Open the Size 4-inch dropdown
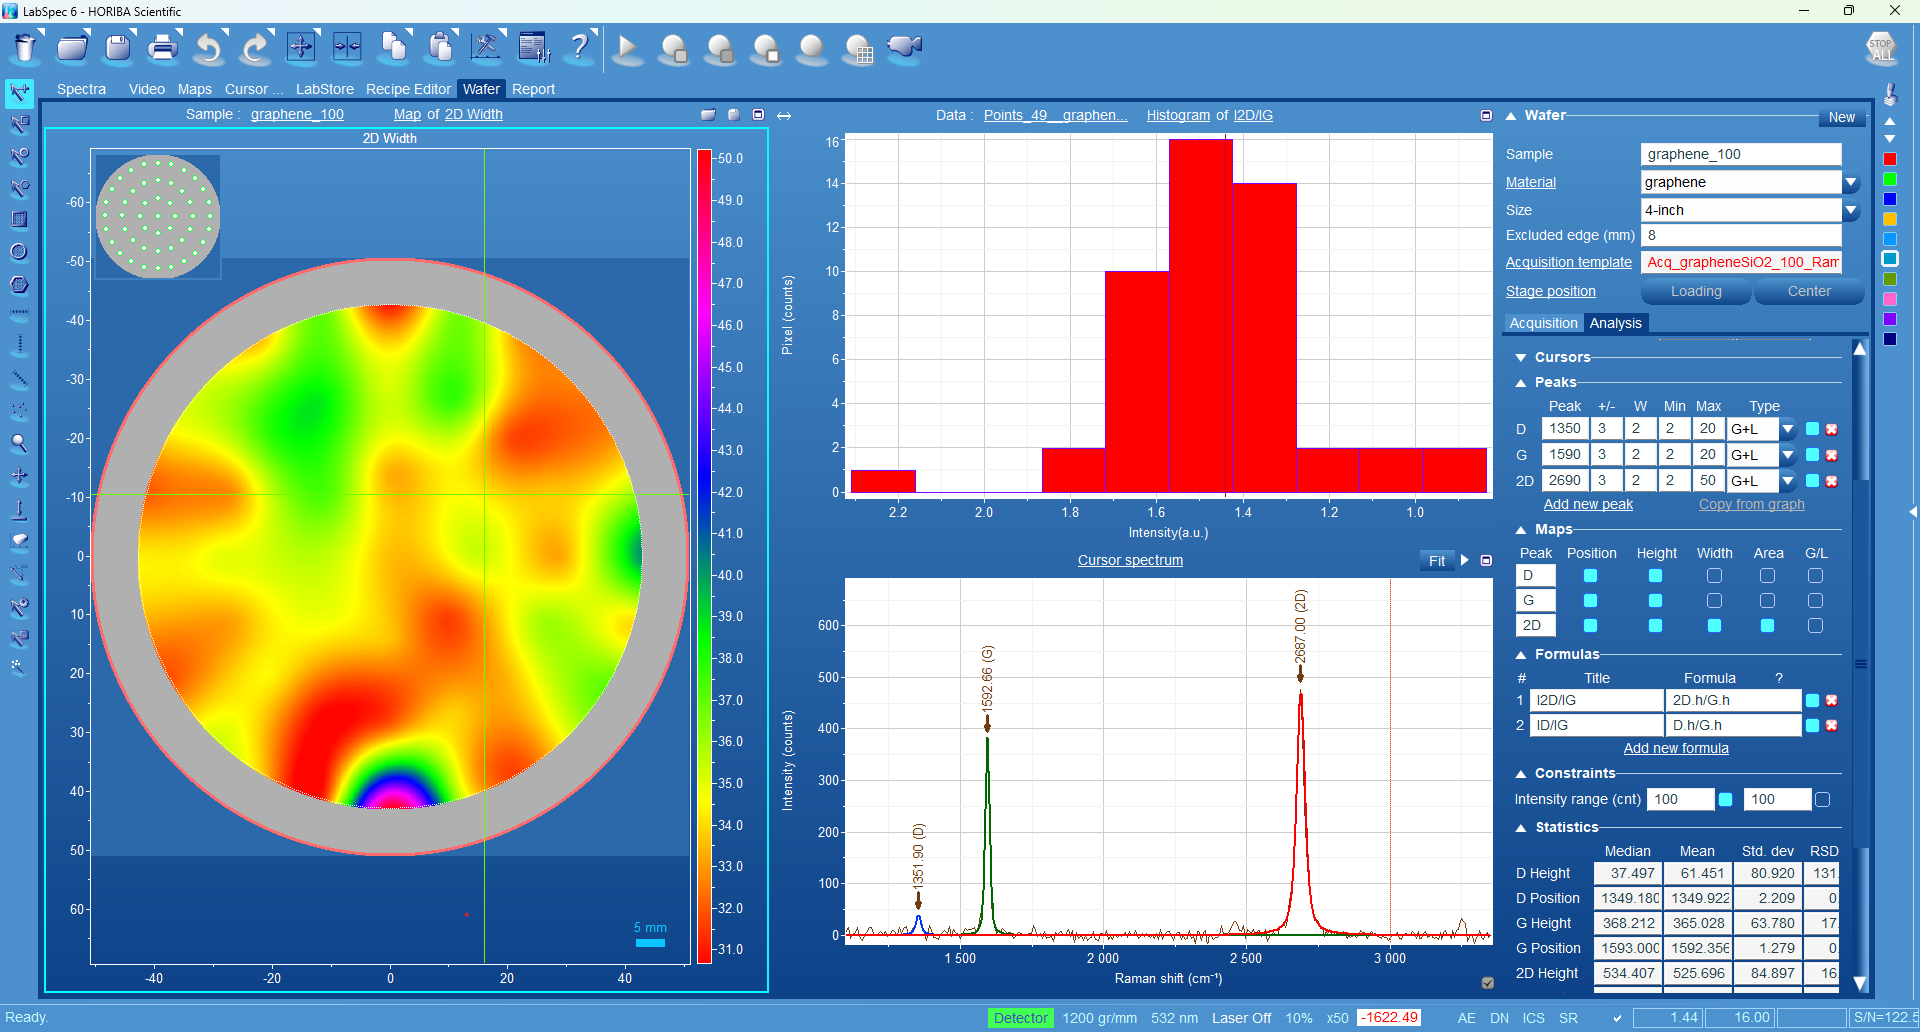 pos(1851,211)
